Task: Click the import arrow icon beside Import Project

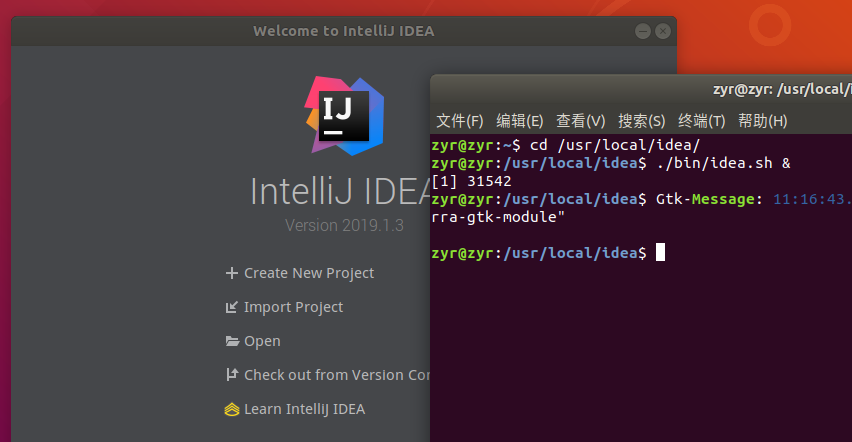Action: (232, 307)
